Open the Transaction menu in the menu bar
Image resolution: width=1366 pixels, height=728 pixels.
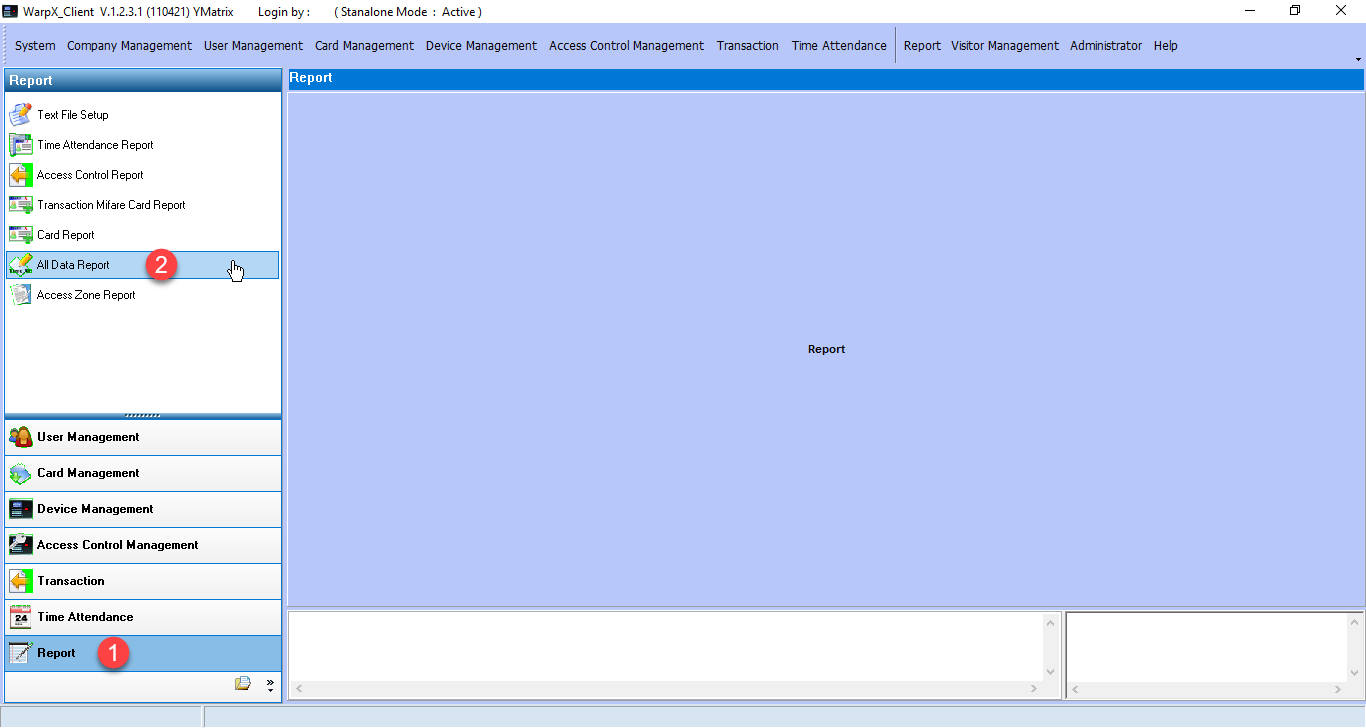[747, 45]
